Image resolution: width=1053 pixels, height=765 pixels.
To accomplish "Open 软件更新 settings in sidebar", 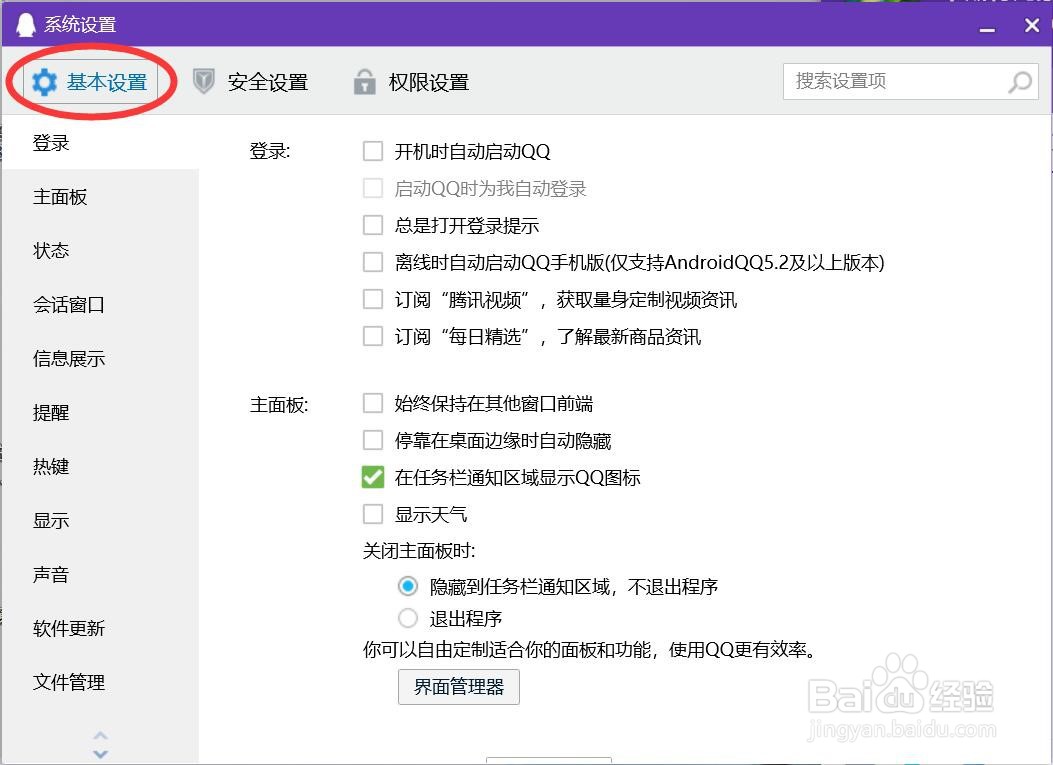I will [x=101, y=628].
